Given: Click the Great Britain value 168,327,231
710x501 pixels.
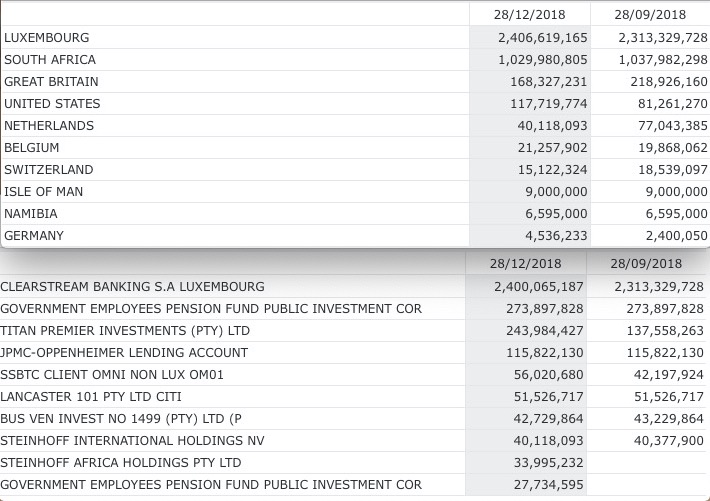Looking at the screenshot, I should (x=548, y=82).
